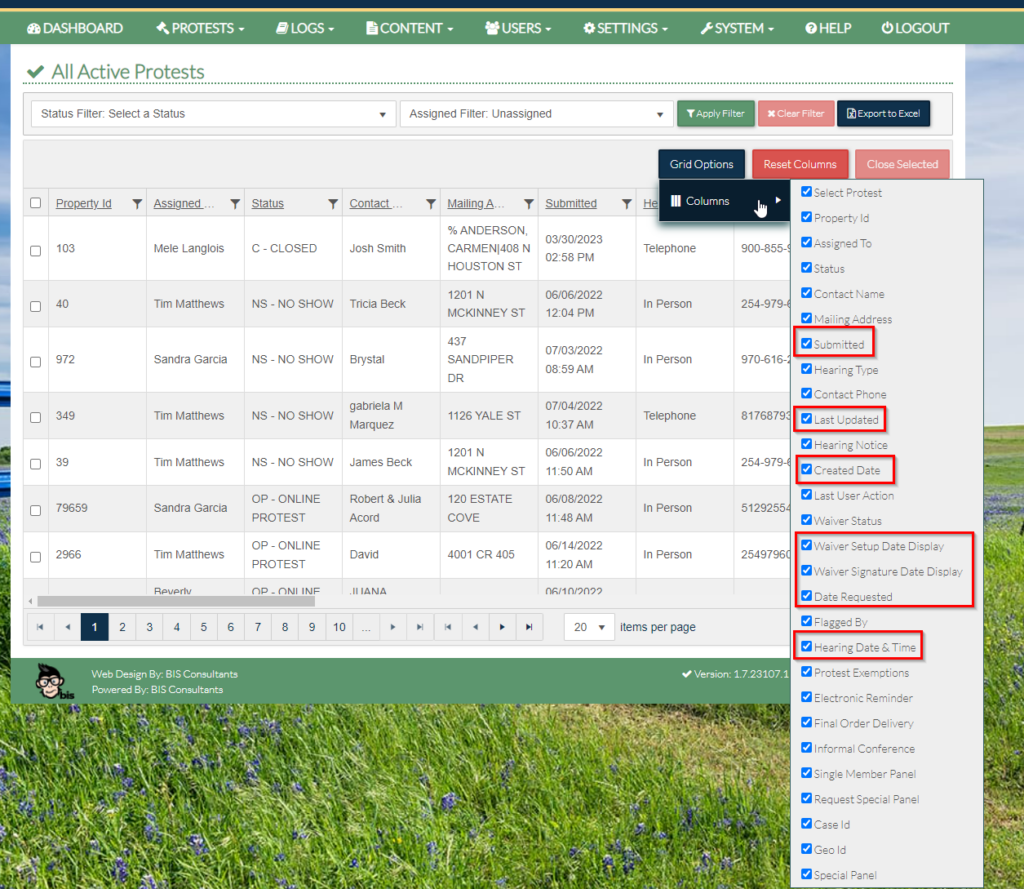This screenshot has height=889, width=1024.
Task: Open filter icon for Mailing Address column
Action: (528, 204)
